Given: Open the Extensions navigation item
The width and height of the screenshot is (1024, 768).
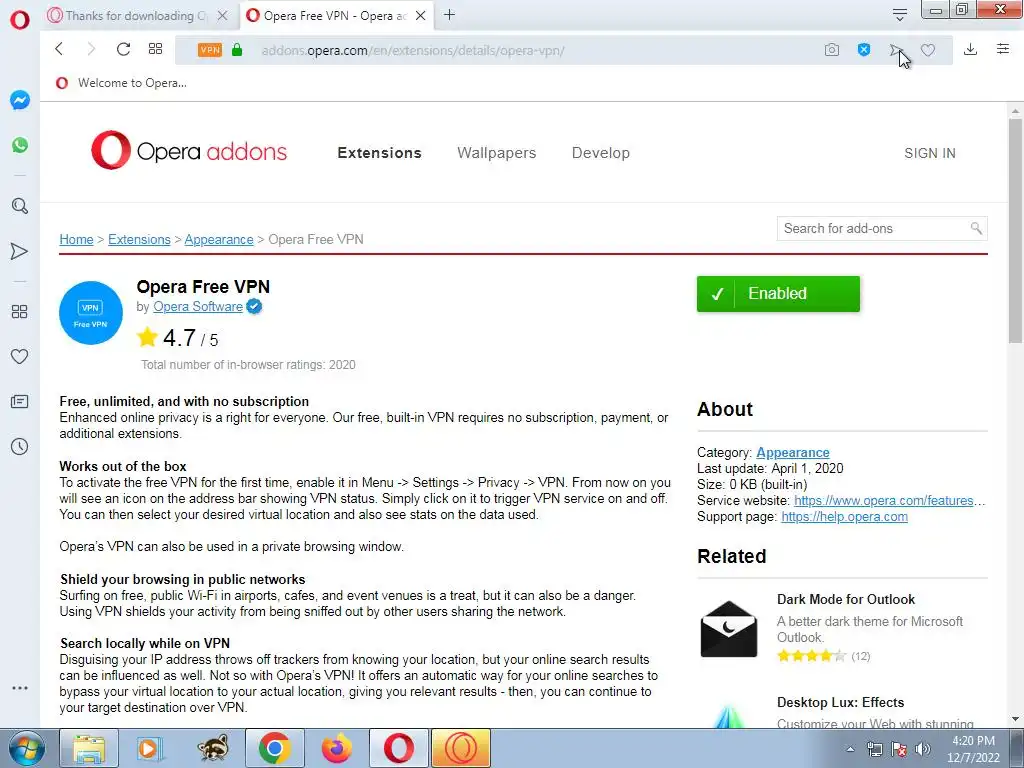Looking at the screenshot, I should [379, 153].
